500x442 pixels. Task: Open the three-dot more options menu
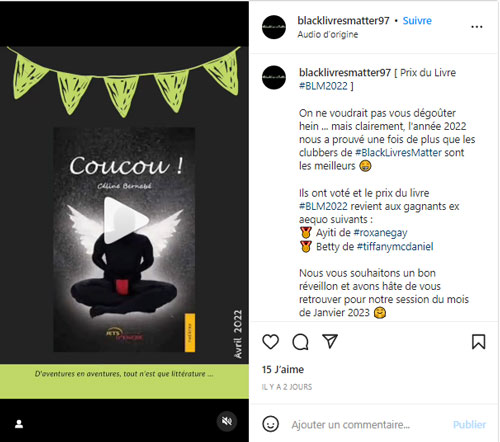pos(477,27)
